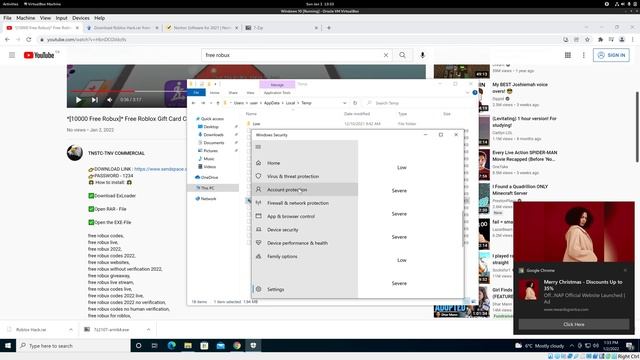Click the Click Here ad button
The height and width of the screenshot is (360, 640).
click(x=574, y=324)
